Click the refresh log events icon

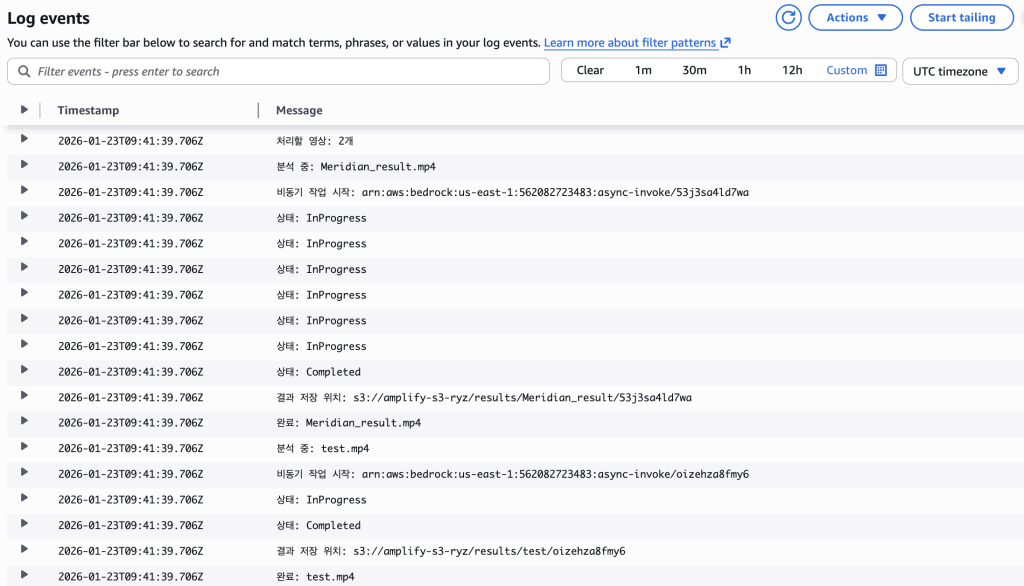click(789, 17)
